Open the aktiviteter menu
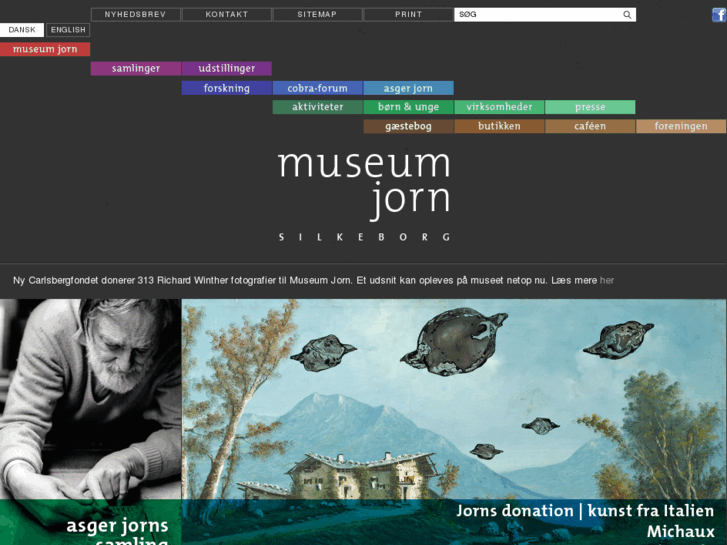This screenshot has width=727, height=545. 317,107
